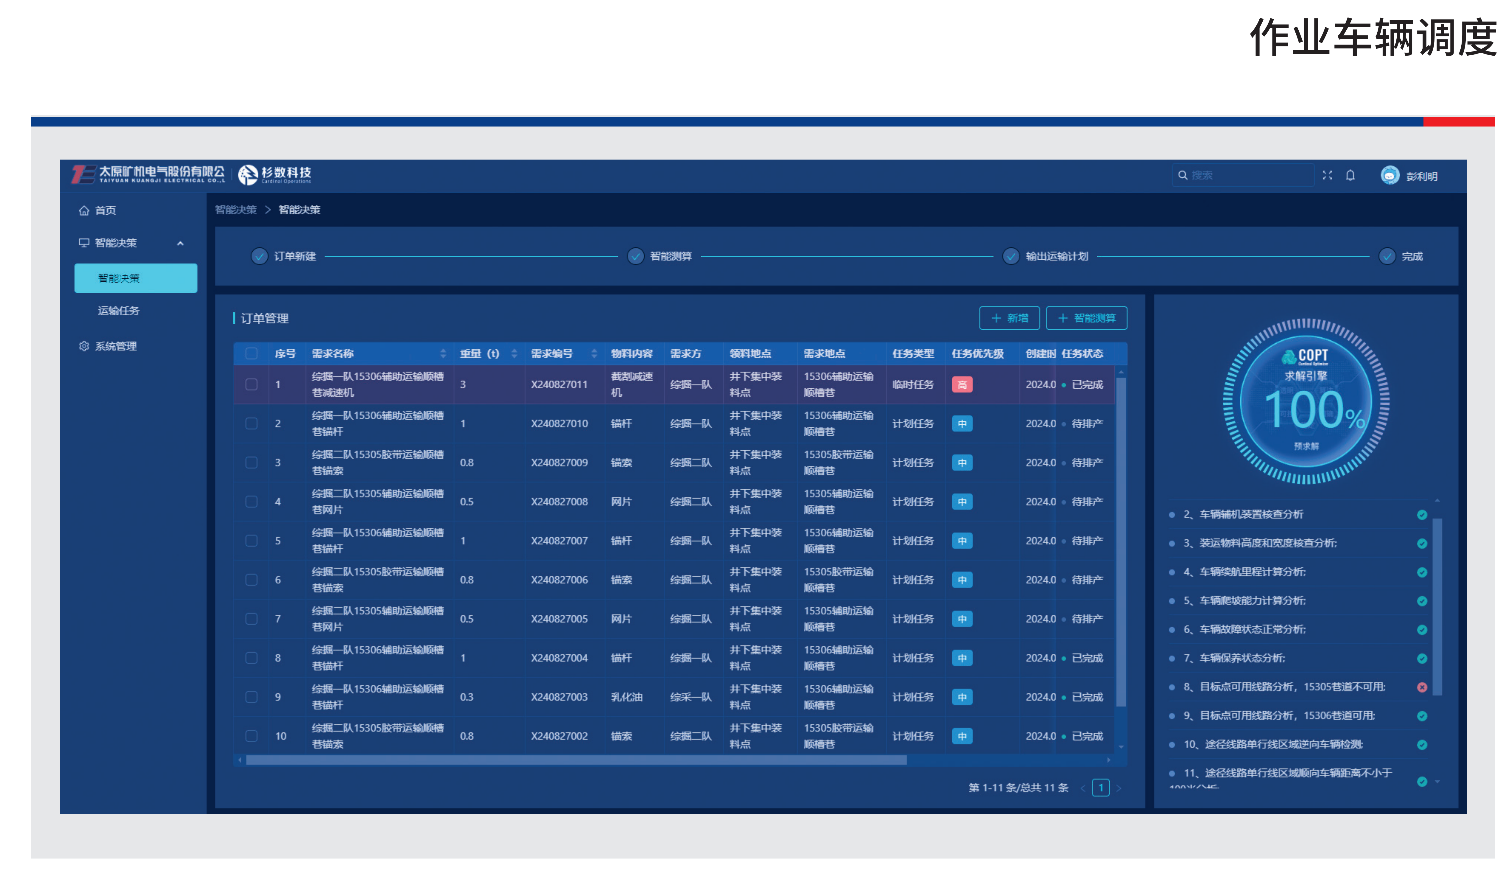Click the 系统管理 gear icon
The width and height of the screenshot is (1507, 872).
tap(84, 346)
